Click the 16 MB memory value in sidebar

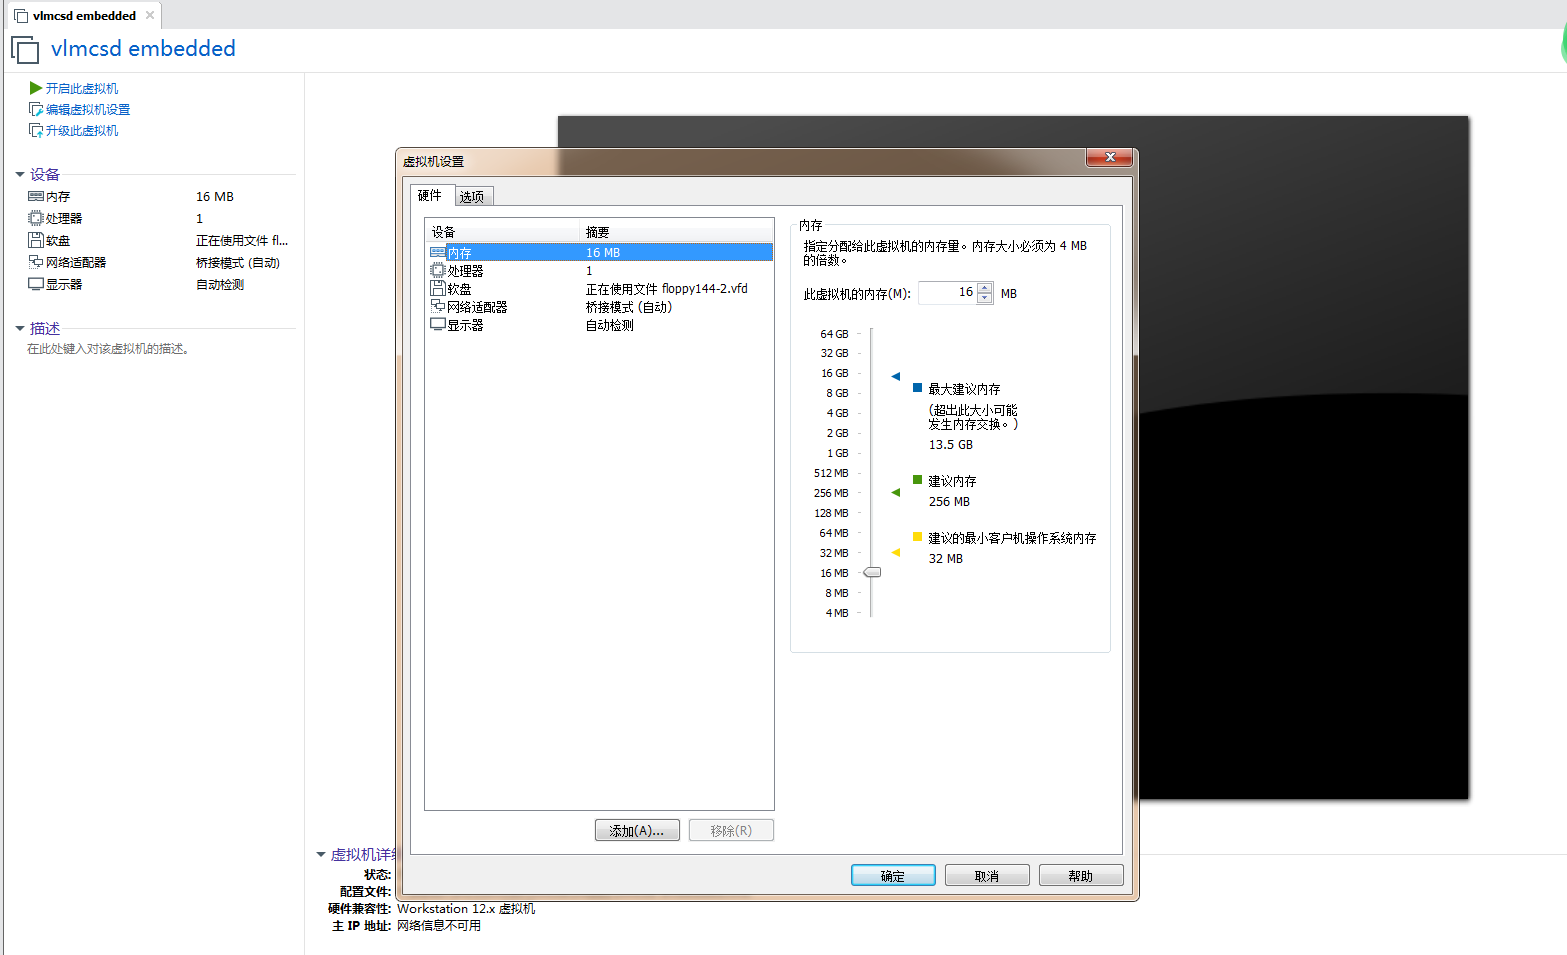215,196
